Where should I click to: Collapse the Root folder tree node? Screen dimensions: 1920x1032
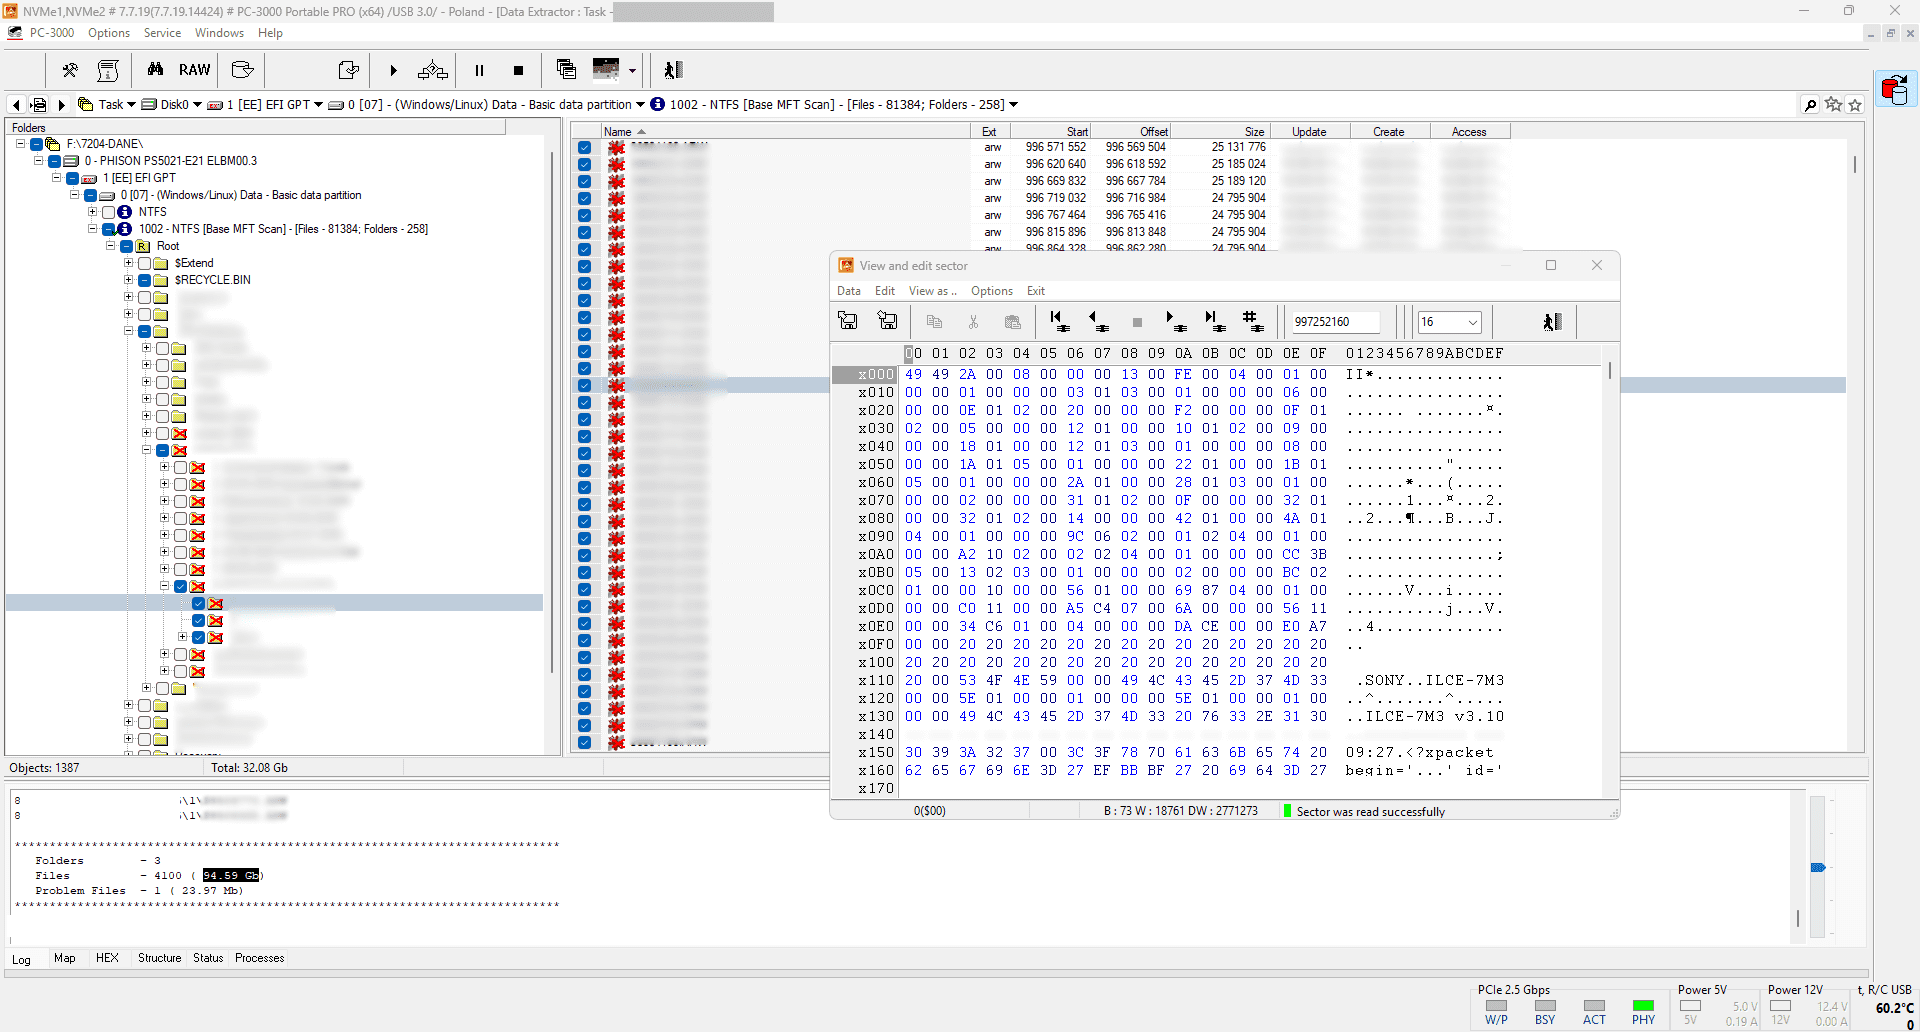coord(111,246)
